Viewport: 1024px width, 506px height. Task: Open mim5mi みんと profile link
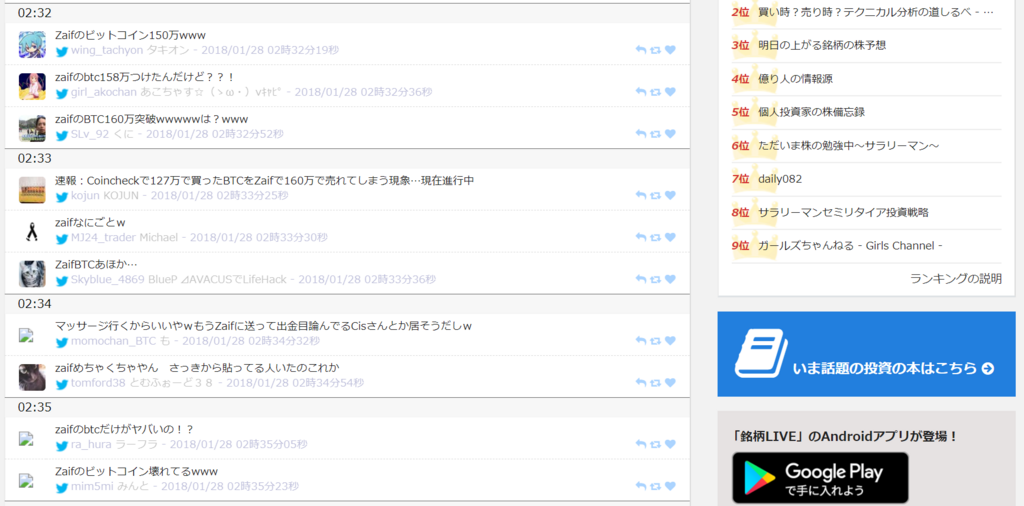point(110,486)
